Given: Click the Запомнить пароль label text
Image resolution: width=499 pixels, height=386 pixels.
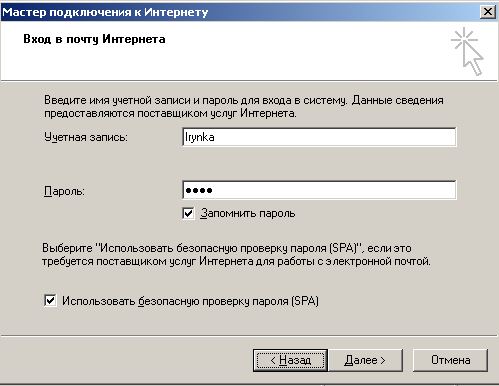Looking at the screenshot, I should [x=248, y=213].
